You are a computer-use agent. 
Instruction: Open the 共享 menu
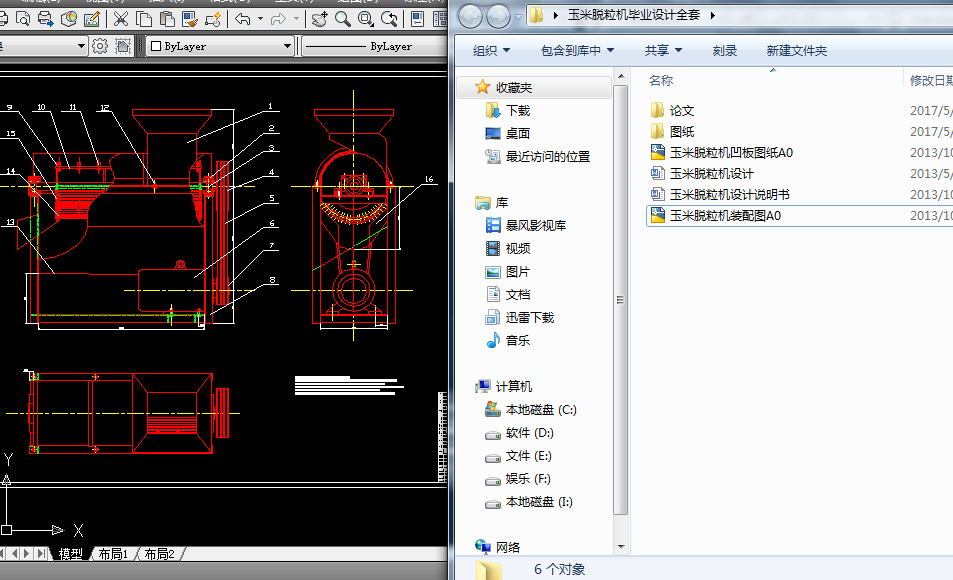pyautogui.click(x=663, y=50)
